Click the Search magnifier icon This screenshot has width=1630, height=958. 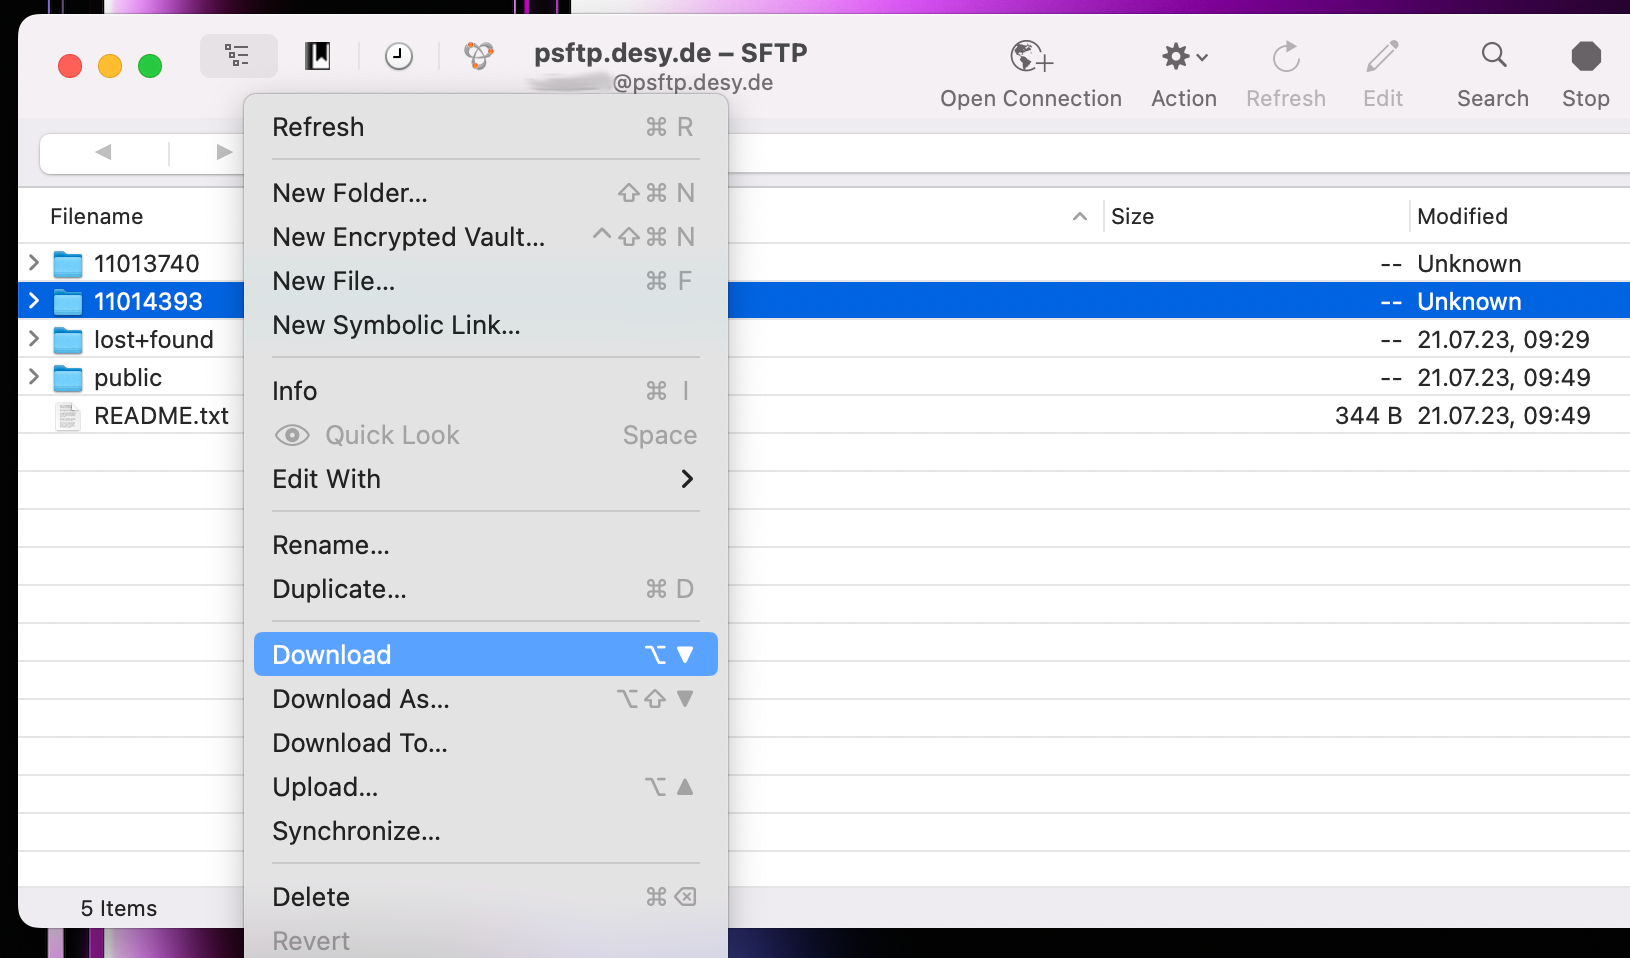click(1493, 55)
